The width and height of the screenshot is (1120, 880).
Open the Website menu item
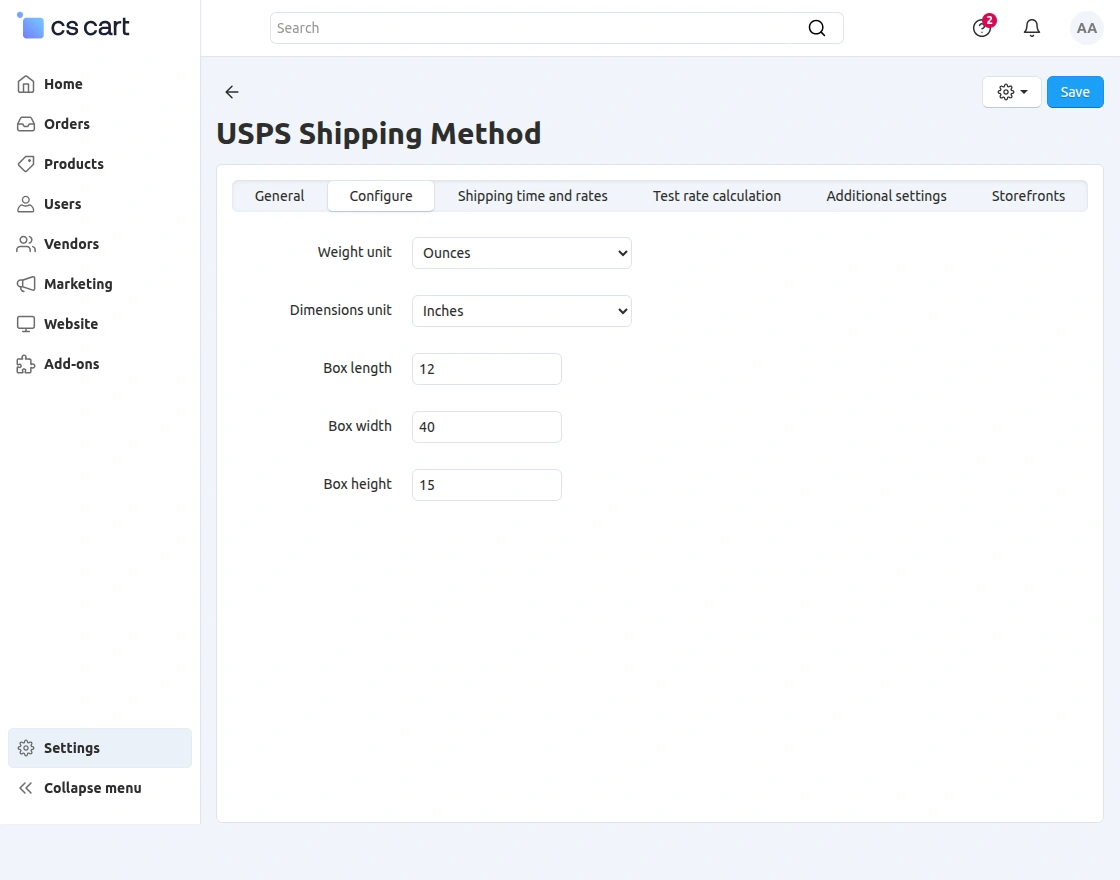[100, 324]
